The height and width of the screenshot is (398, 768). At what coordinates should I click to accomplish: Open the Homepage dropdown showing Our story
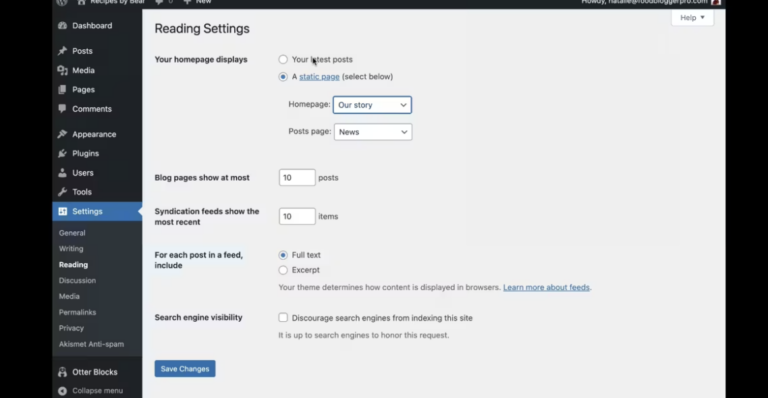tap(372, 105)
